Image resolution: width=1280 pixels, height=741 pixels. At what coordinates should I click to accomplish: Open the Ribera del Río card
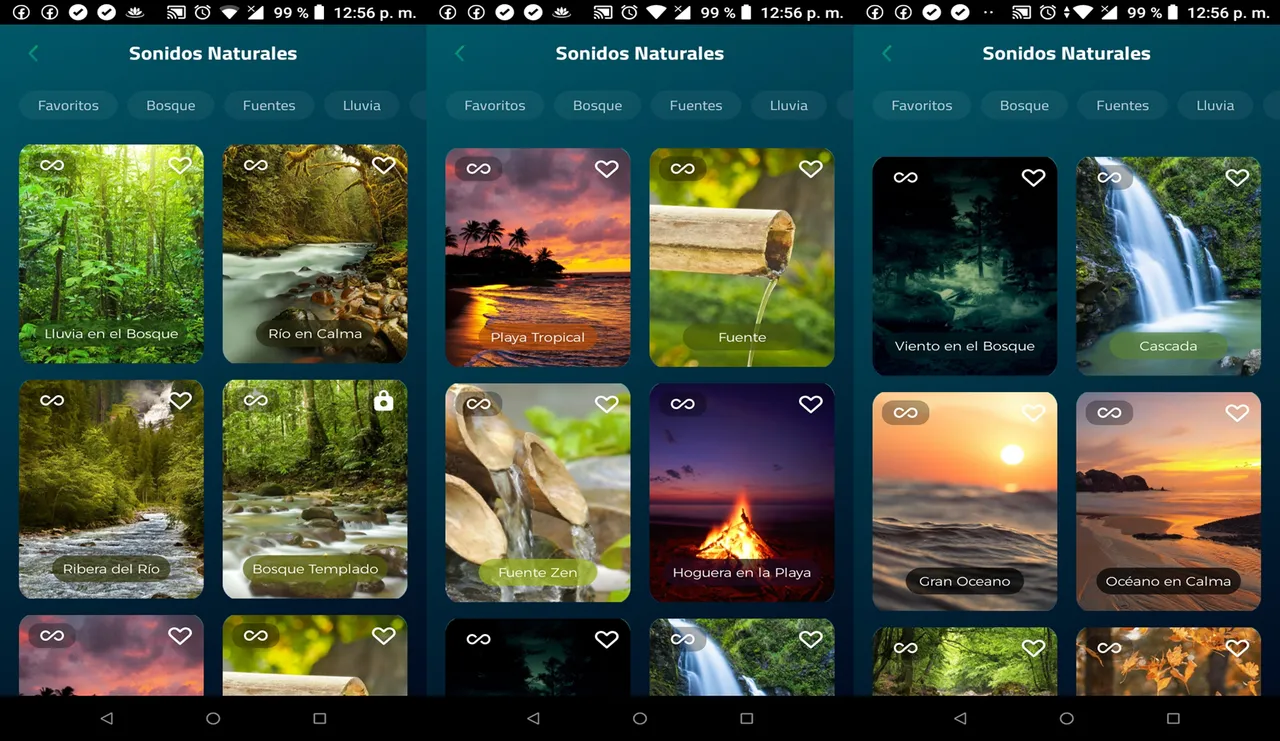click(111, 489)
